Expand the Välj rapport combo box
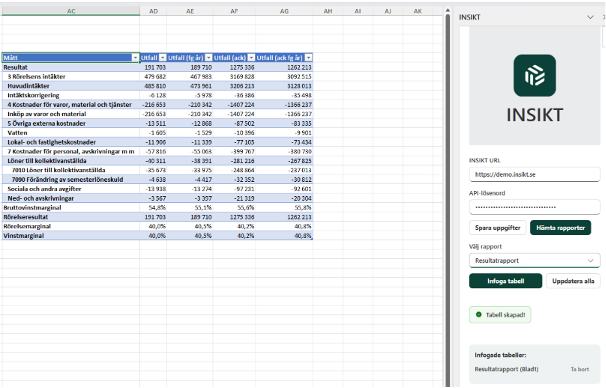Viewport: 606px width, 388px height. coord(535,260)
